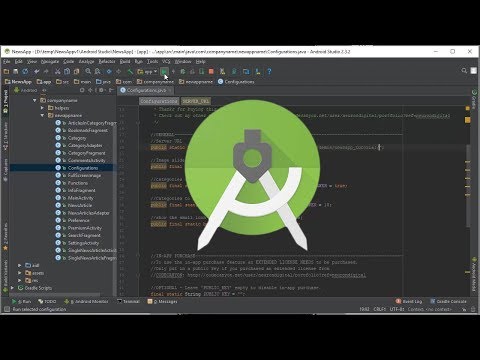Open the Android Monitor tool window tab
The height and width of the screenshot is (360, 480).
(x=86, y=301)
